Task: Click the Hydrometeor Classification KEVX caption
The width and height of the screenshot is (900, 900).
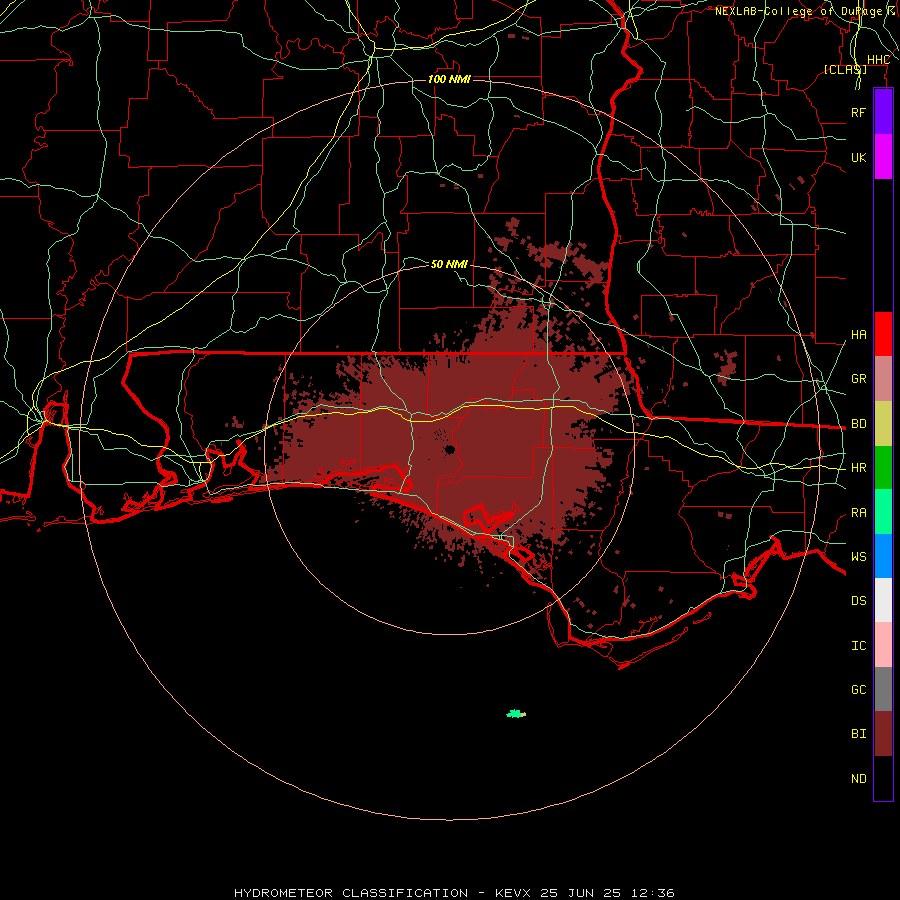Action: click(x=454, y=893)
